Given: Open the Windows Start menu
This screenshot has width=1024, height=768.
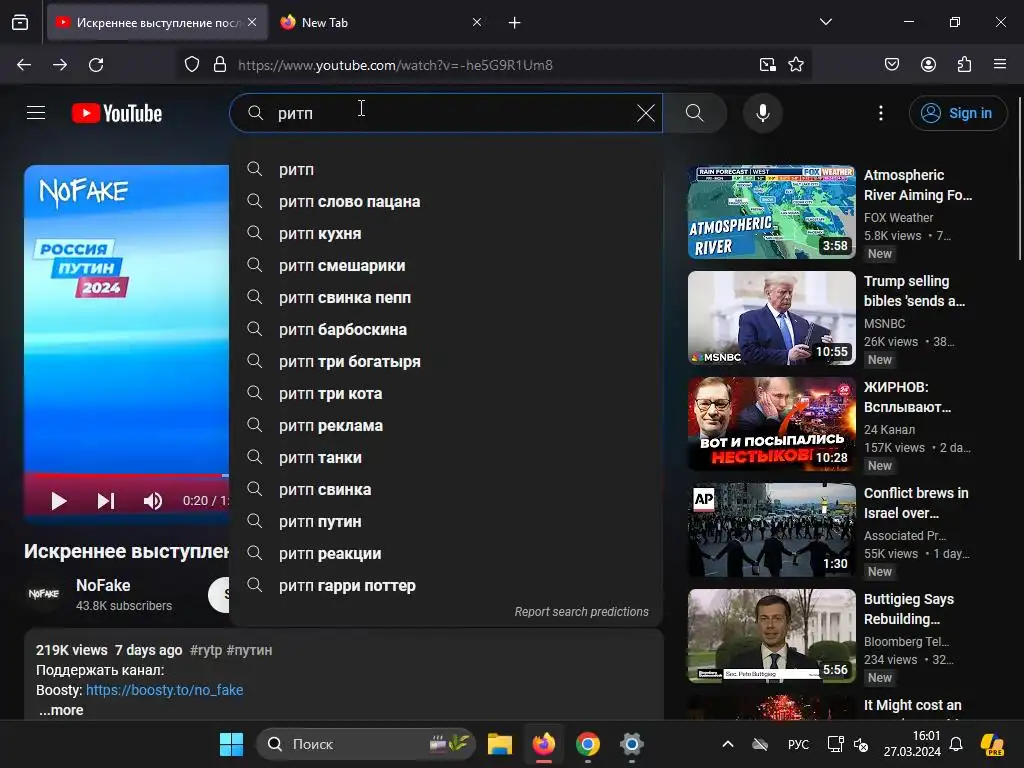Looking at the screenshot, I should (231, 744).
